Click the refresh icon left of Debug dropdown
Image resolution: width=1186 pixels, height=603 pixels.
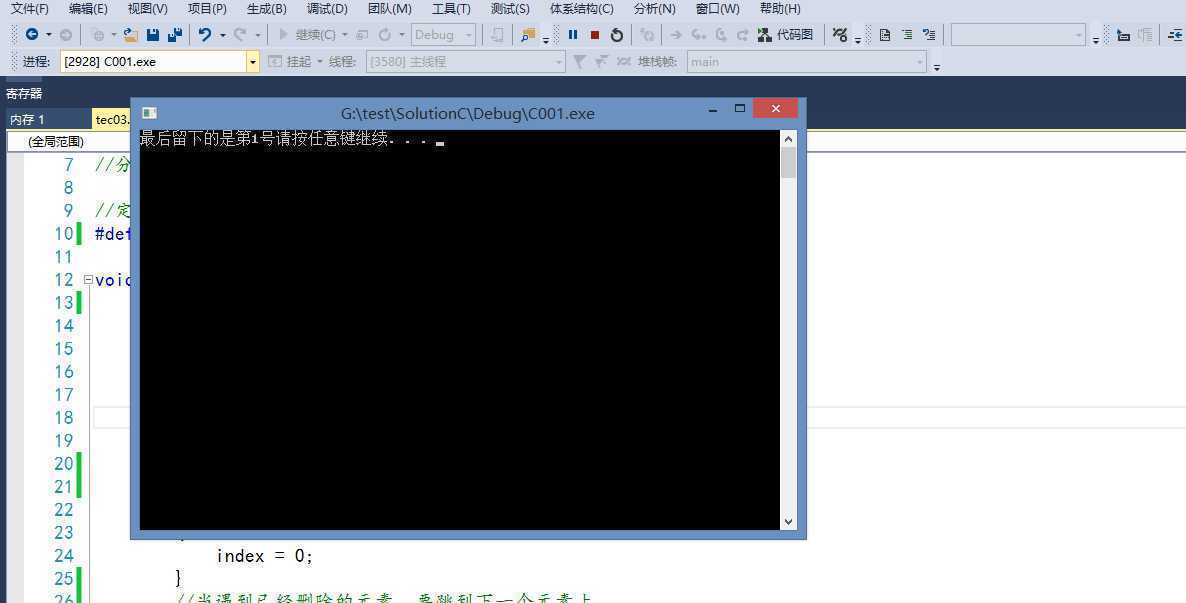(385, 35)
